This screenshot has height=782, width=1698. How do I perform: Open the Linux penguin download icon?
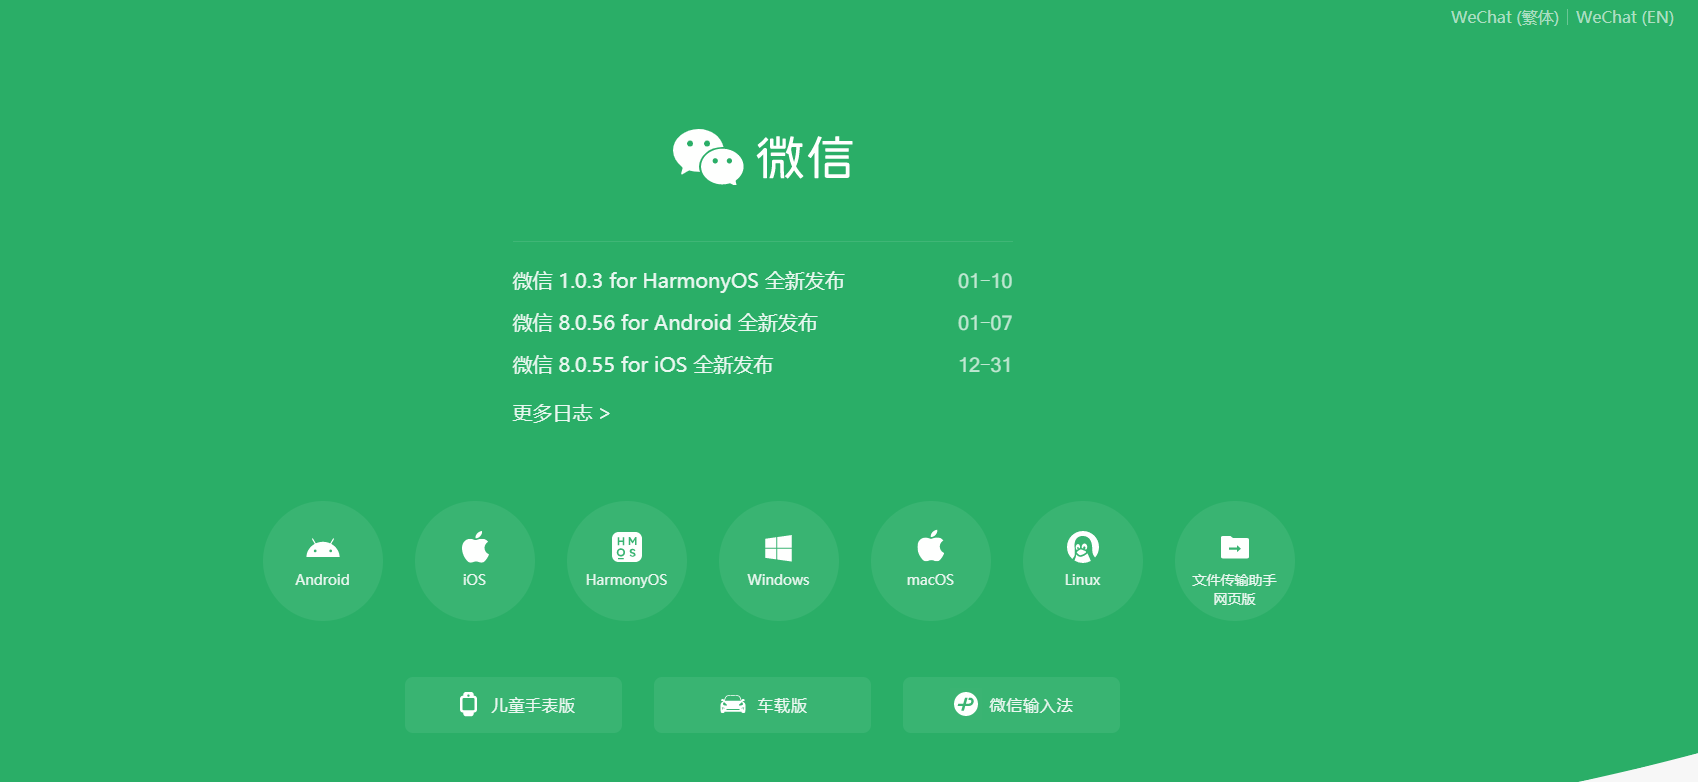pos(1082,547)
